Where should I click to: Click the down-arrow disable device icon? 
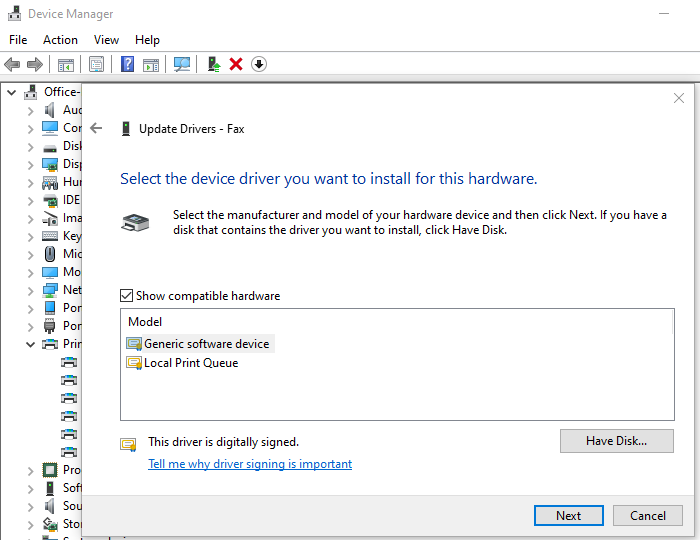(259, 64)
